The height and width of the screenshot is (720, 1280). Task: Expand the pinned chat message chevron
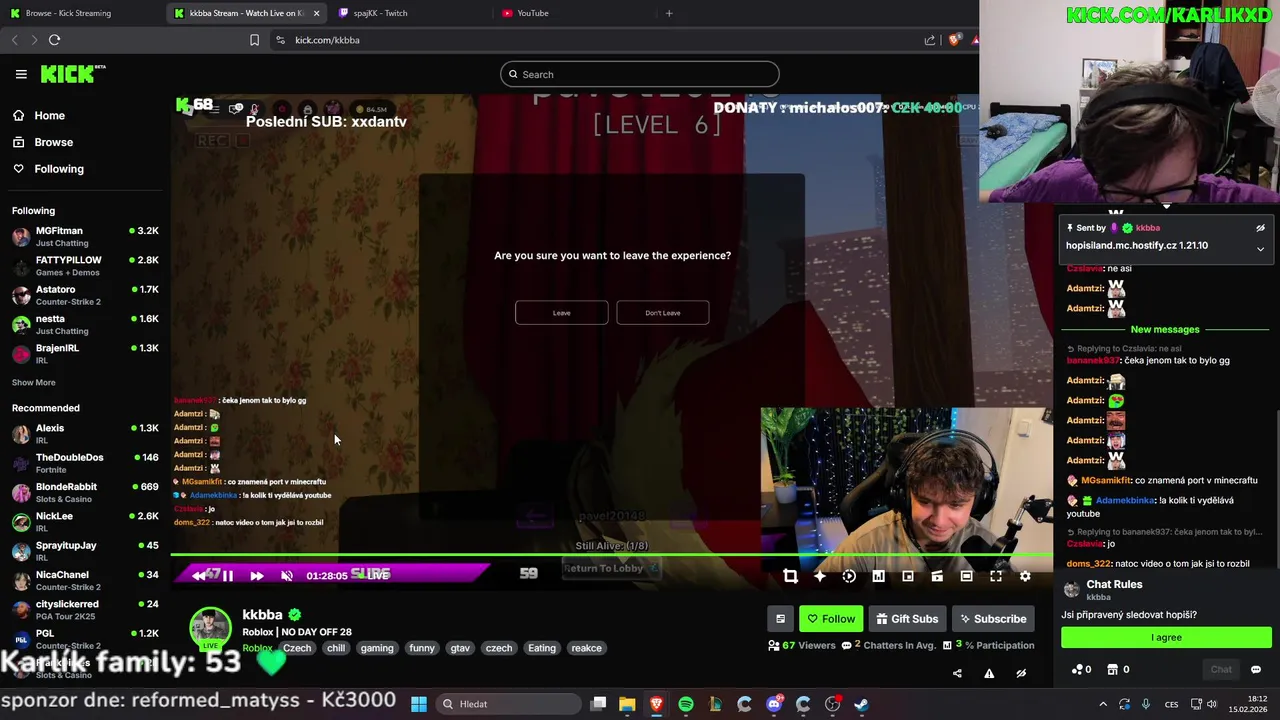1260,248
